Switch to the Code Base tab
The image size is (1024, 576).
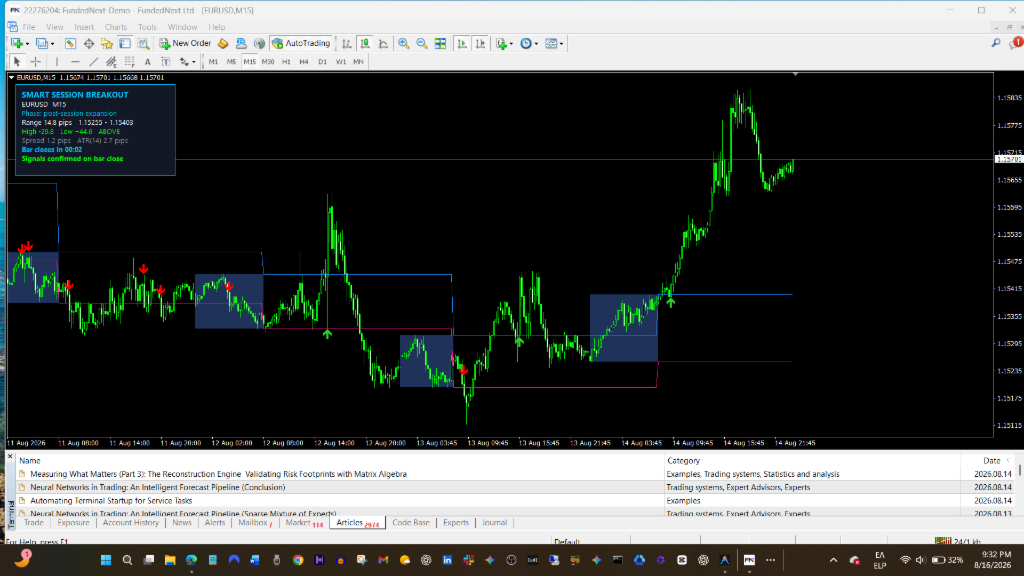[411, 522]
